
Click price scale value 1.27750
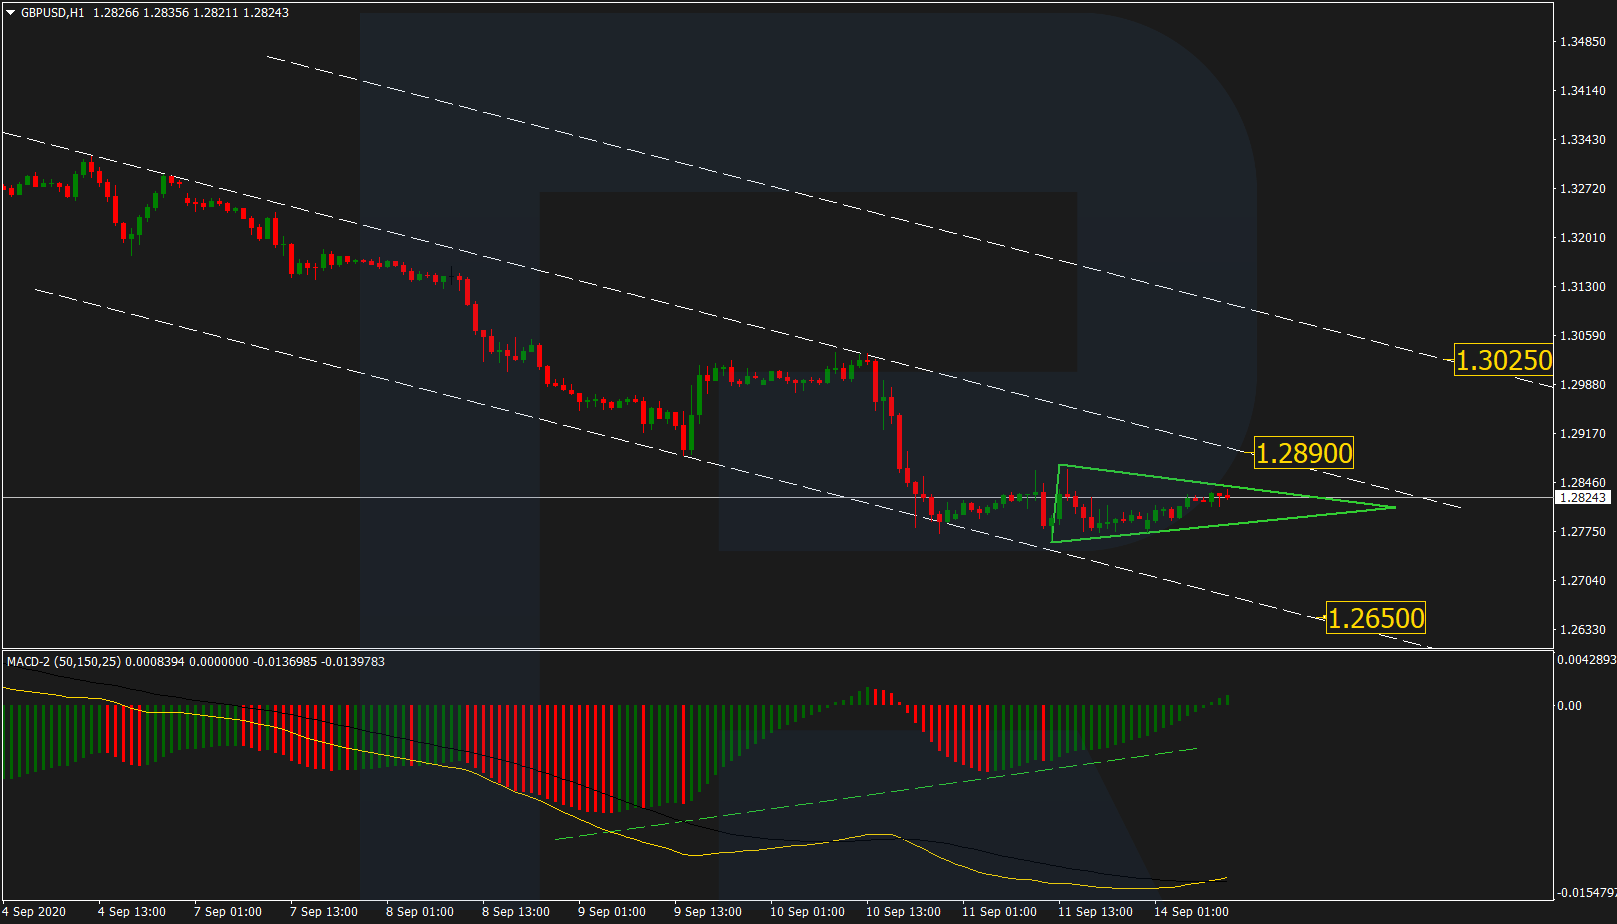[1583, 532]
